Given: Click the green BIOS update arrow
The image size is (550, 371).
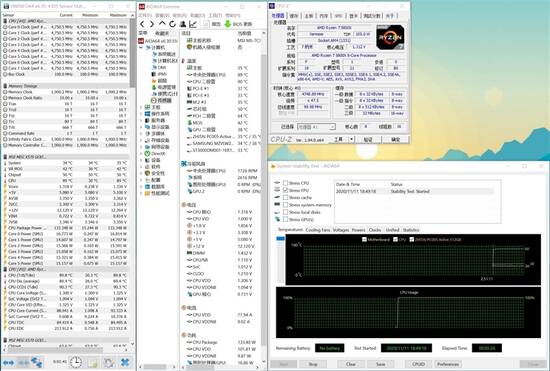Looking at the screenshot, I should (x=227, y=24).
